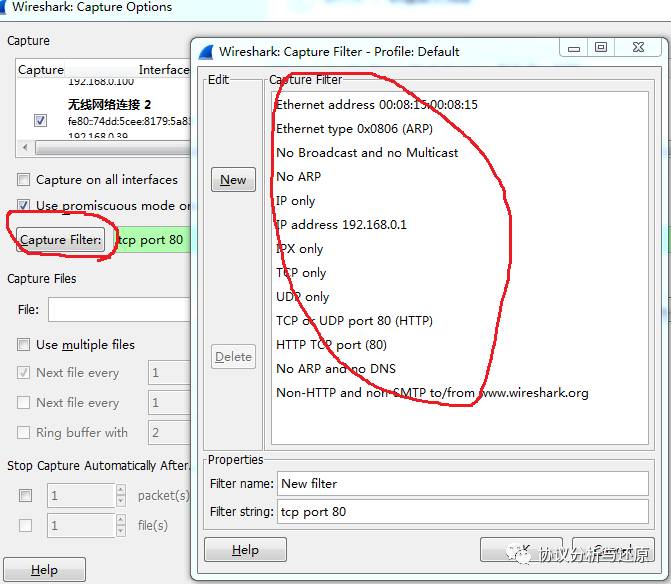Viewport: 671px width, 584px height.
Task: Click the Ring buffer value field
Action: 169,433
